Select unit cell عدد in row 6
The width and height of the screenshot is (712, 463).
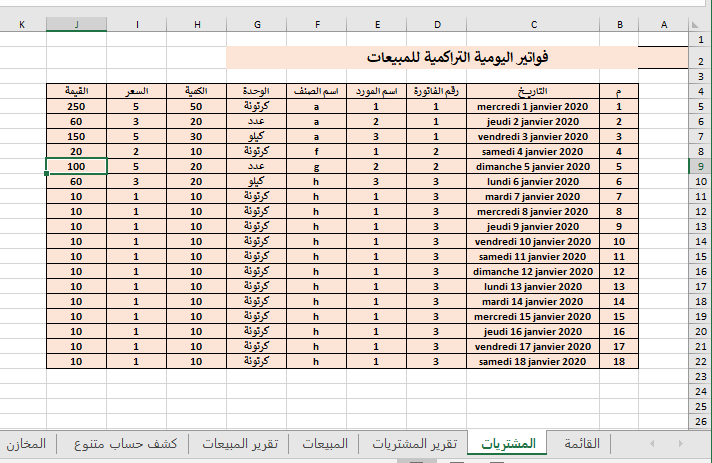257,122
